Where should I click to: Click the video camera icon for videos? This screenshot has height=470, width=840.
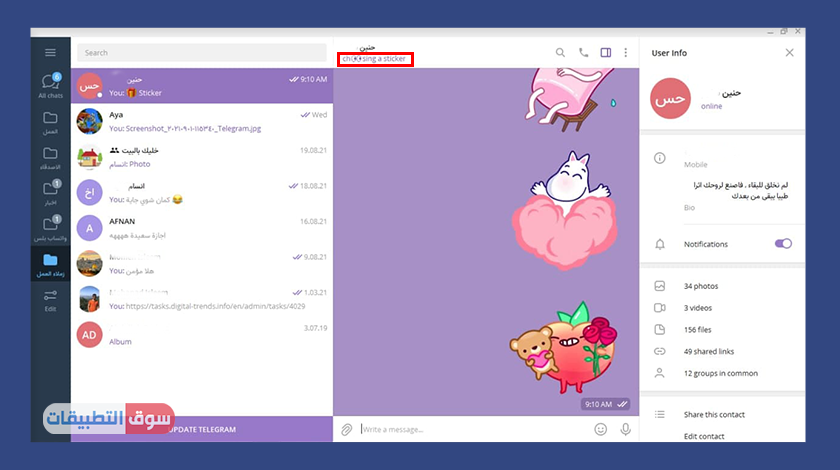tap(659, 308)
